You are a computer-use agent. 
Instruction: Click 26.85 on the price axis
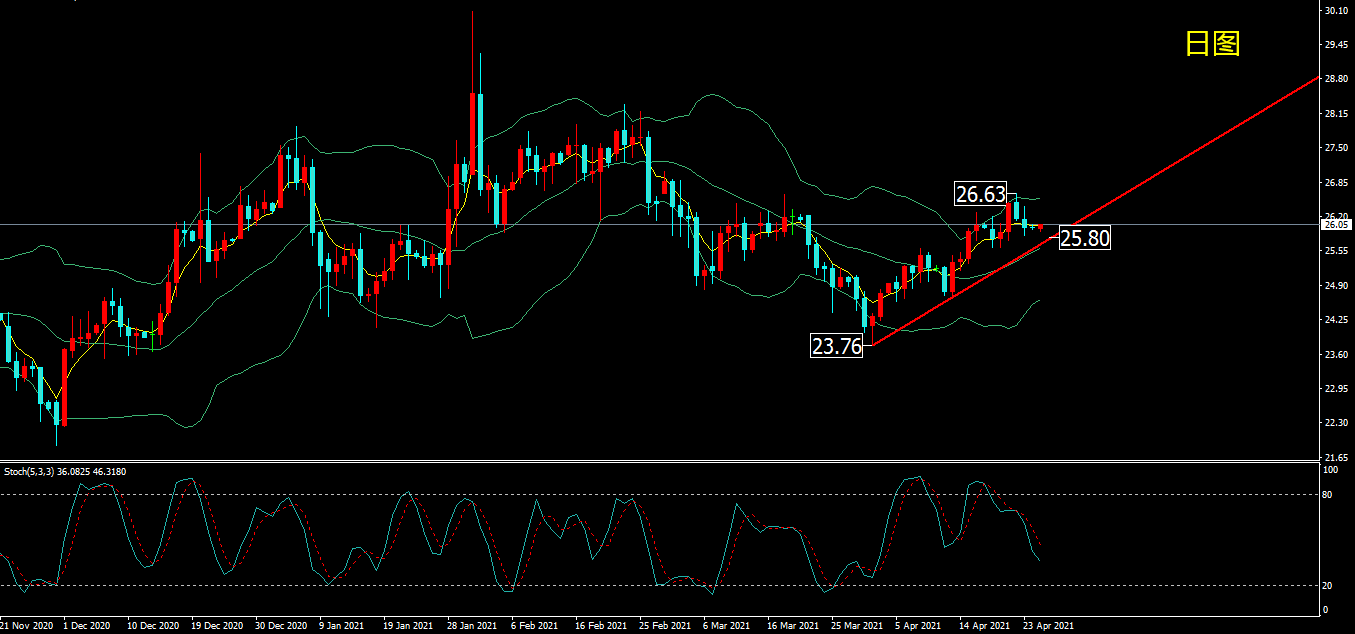point(1336,183)
